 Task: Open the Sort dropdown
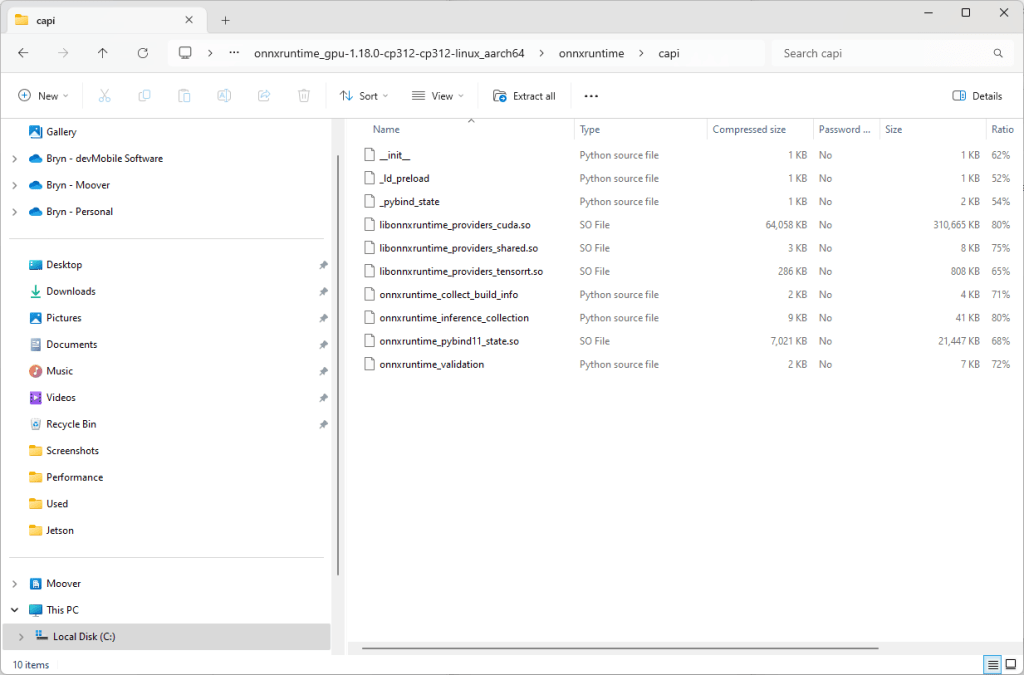coord(364,96)
